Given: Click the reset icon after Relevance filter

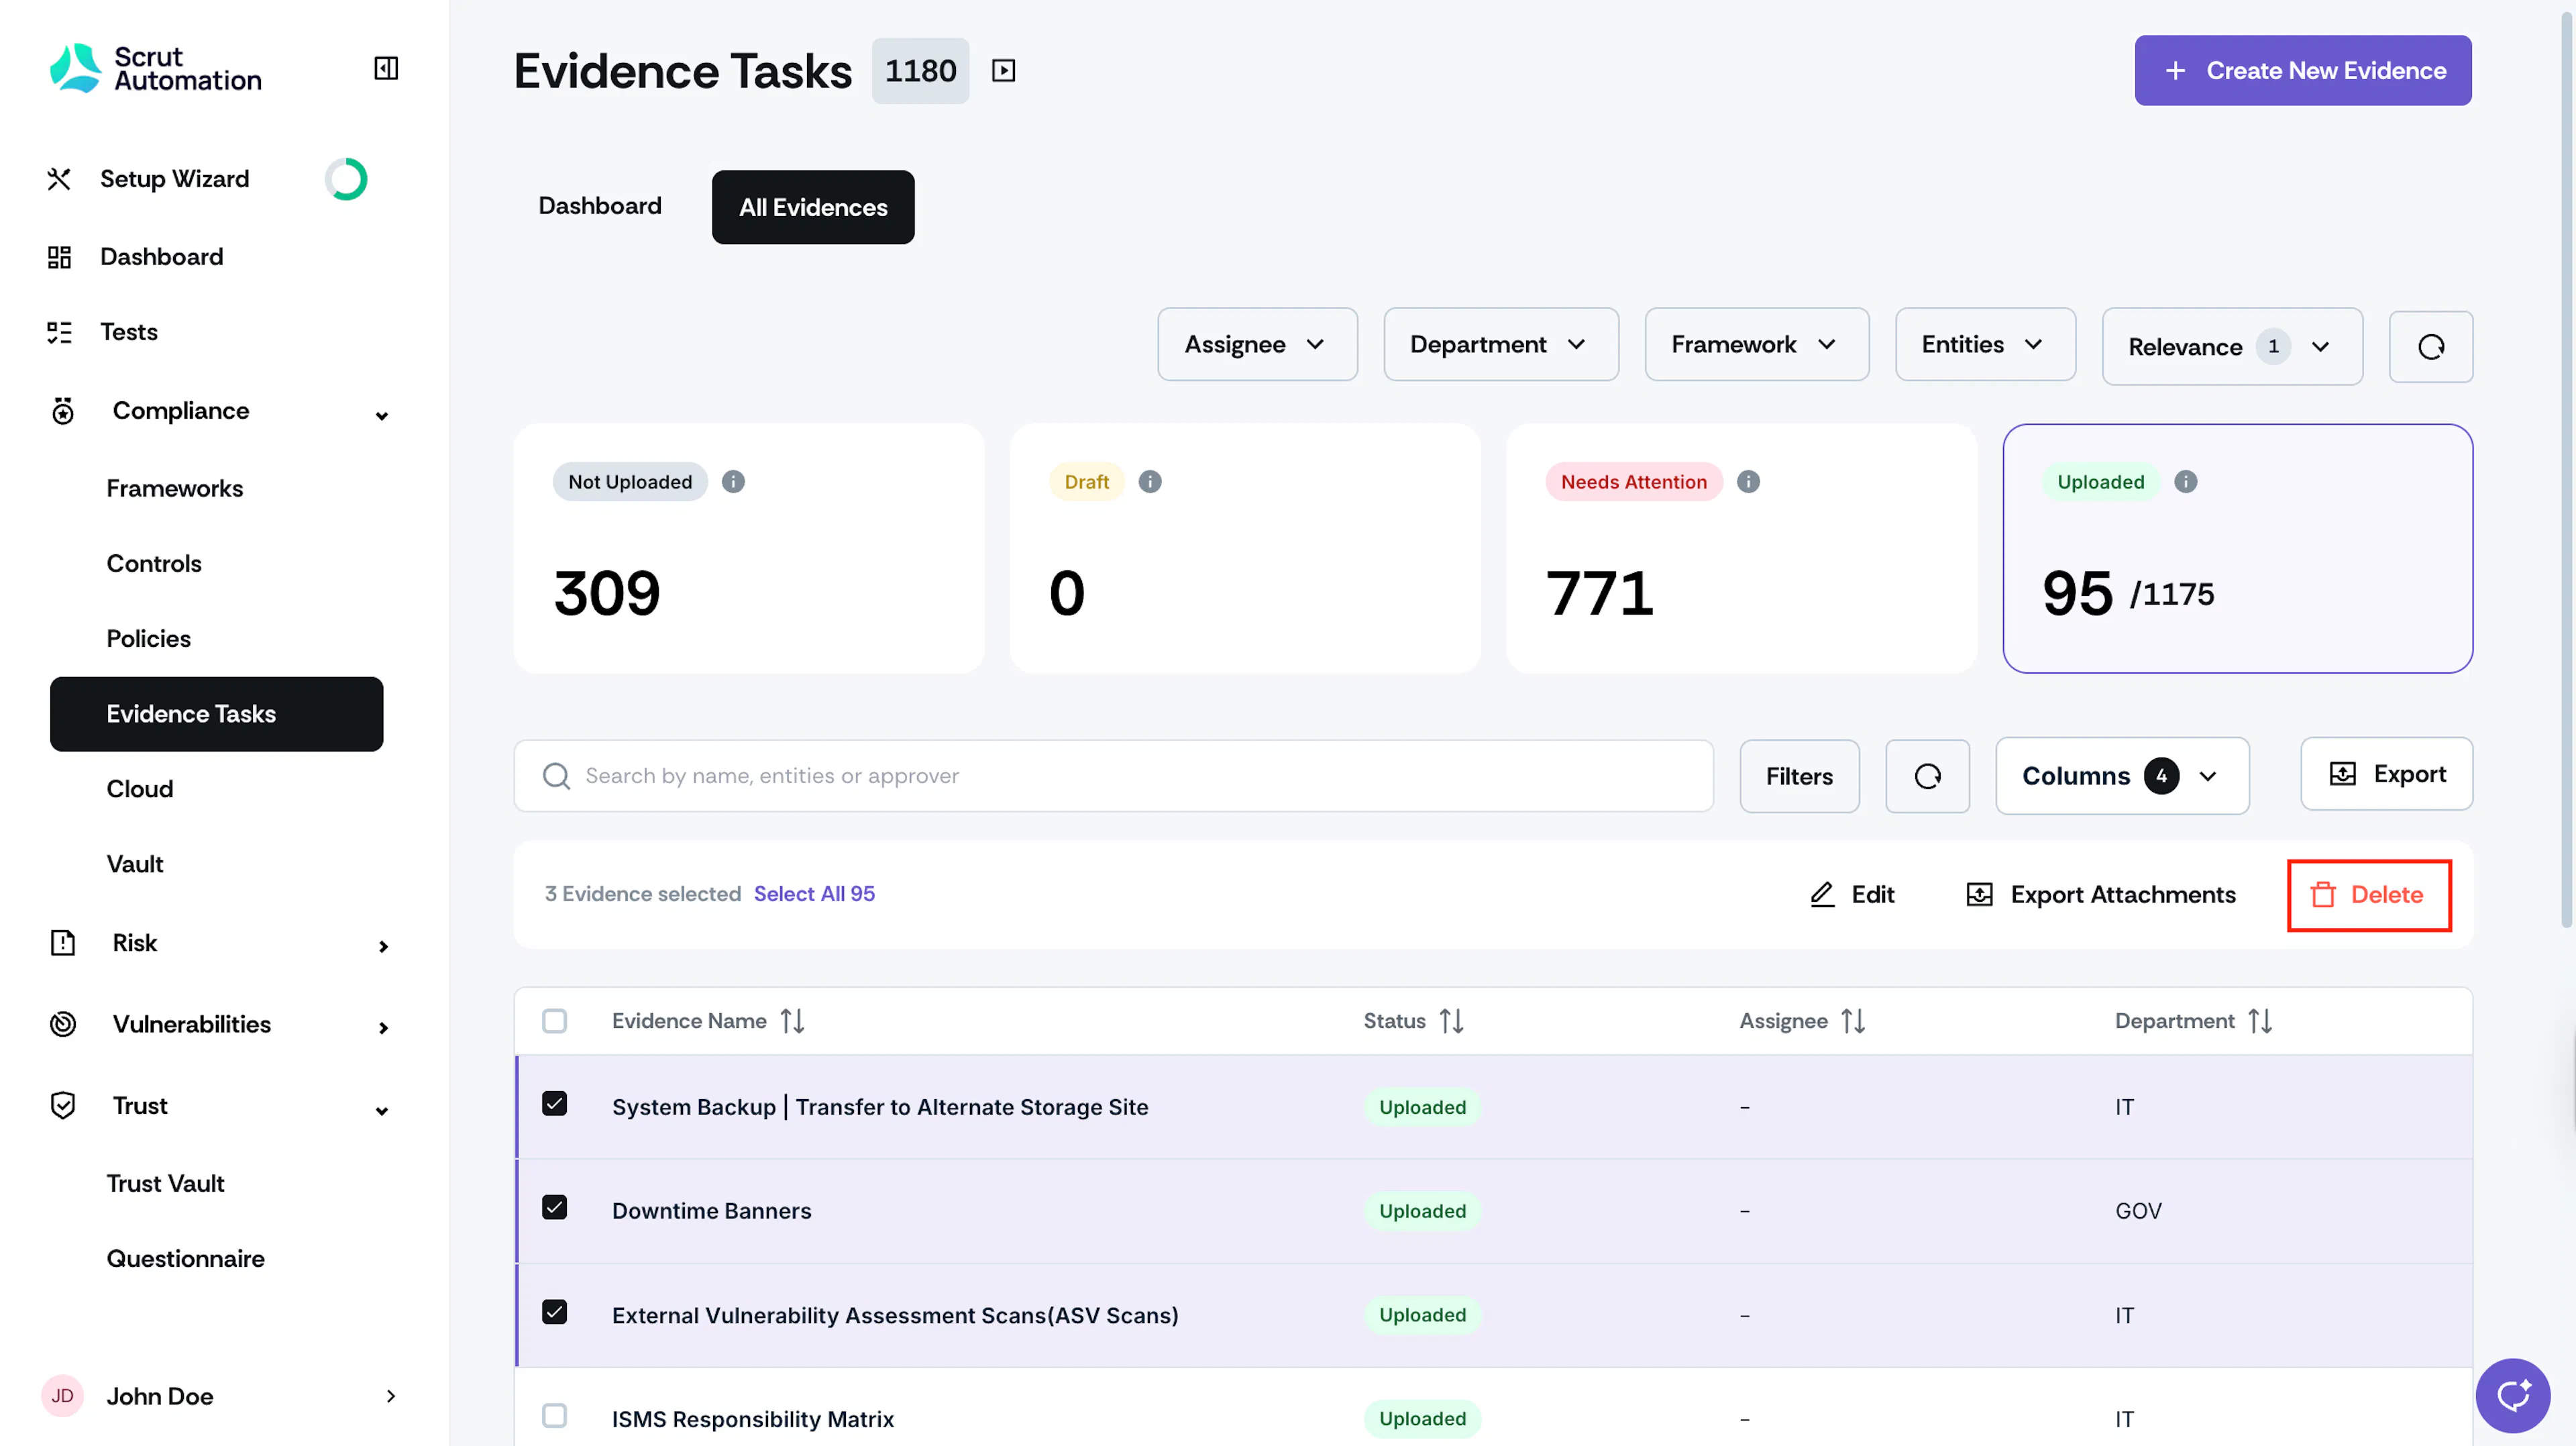Looking at the screenshot, I should [x=2431, y=346].
